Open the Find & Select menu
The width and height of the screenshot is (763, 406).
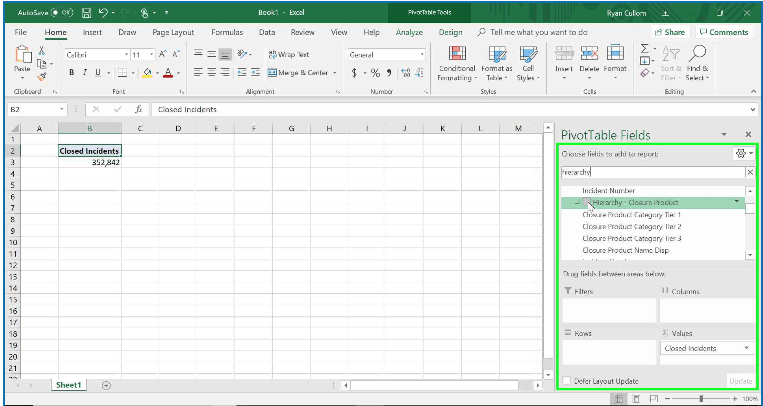click(x=697, y=63)
